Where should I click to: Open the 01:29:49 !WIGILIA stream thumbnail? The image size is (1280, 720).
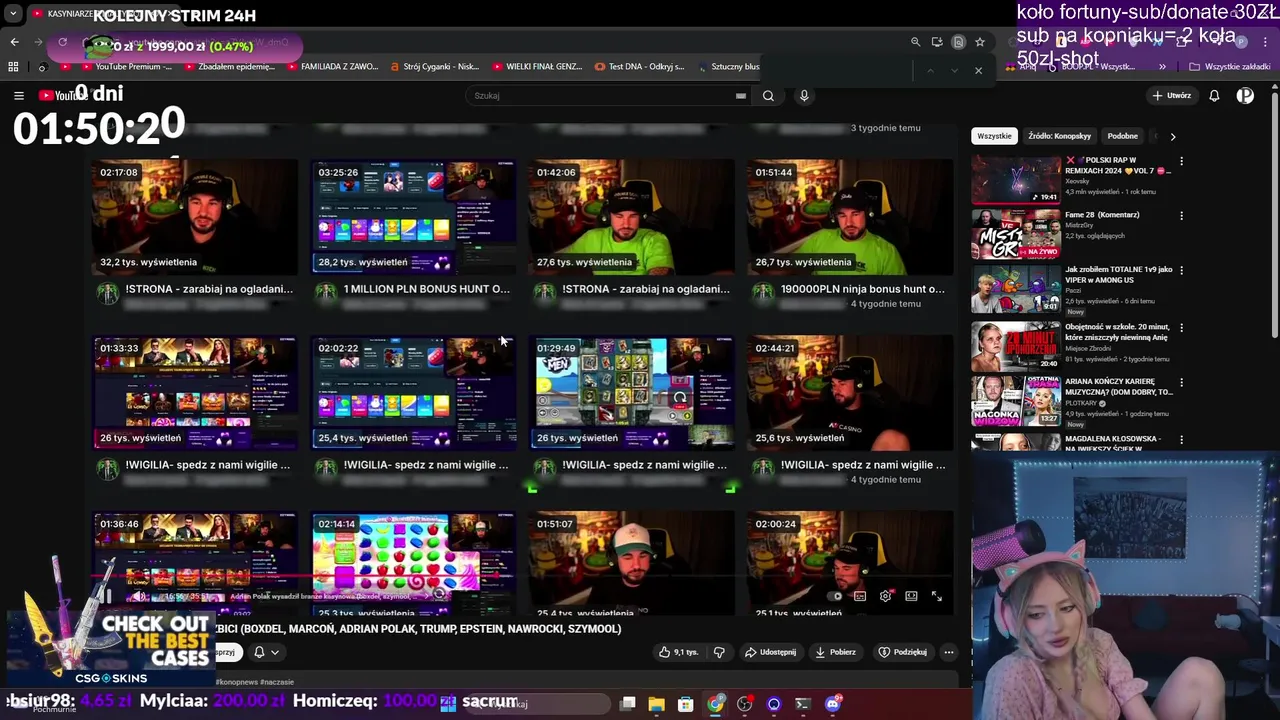(x=631, y=393)
